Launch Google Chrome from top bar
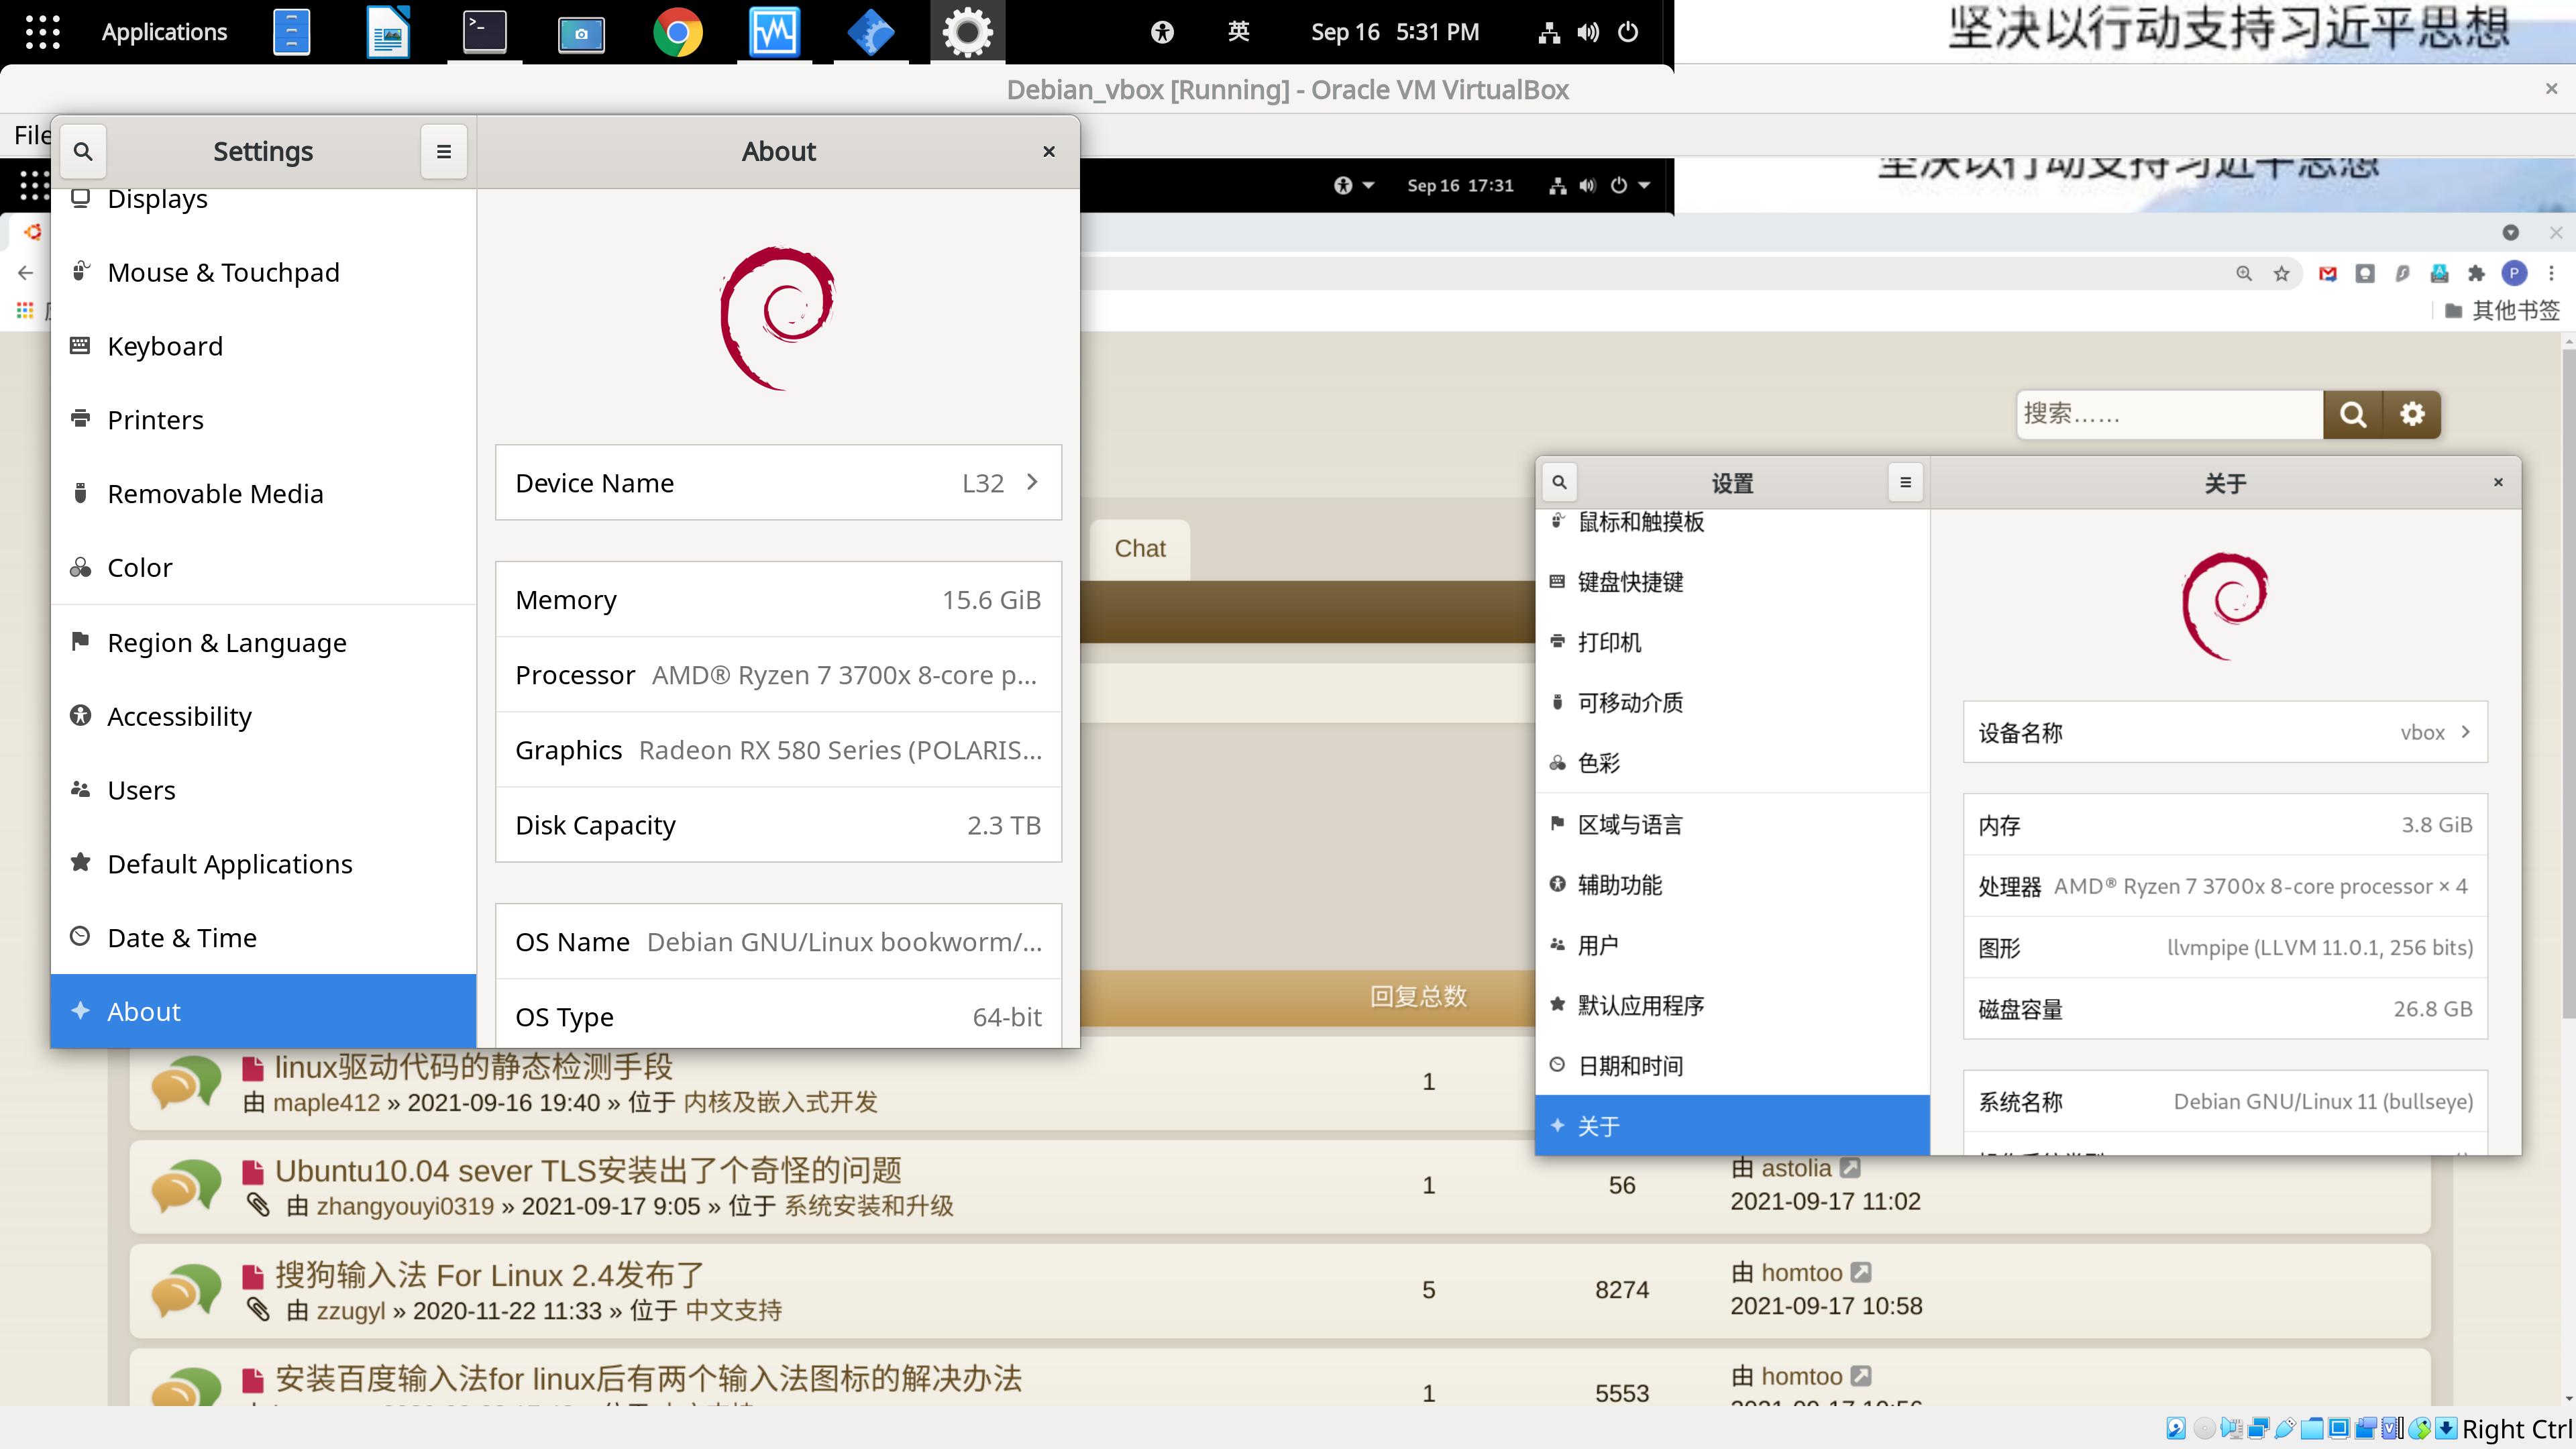Image resolution: width=2576 pixels, height=1449 pixels. click(x=678, y=32)
